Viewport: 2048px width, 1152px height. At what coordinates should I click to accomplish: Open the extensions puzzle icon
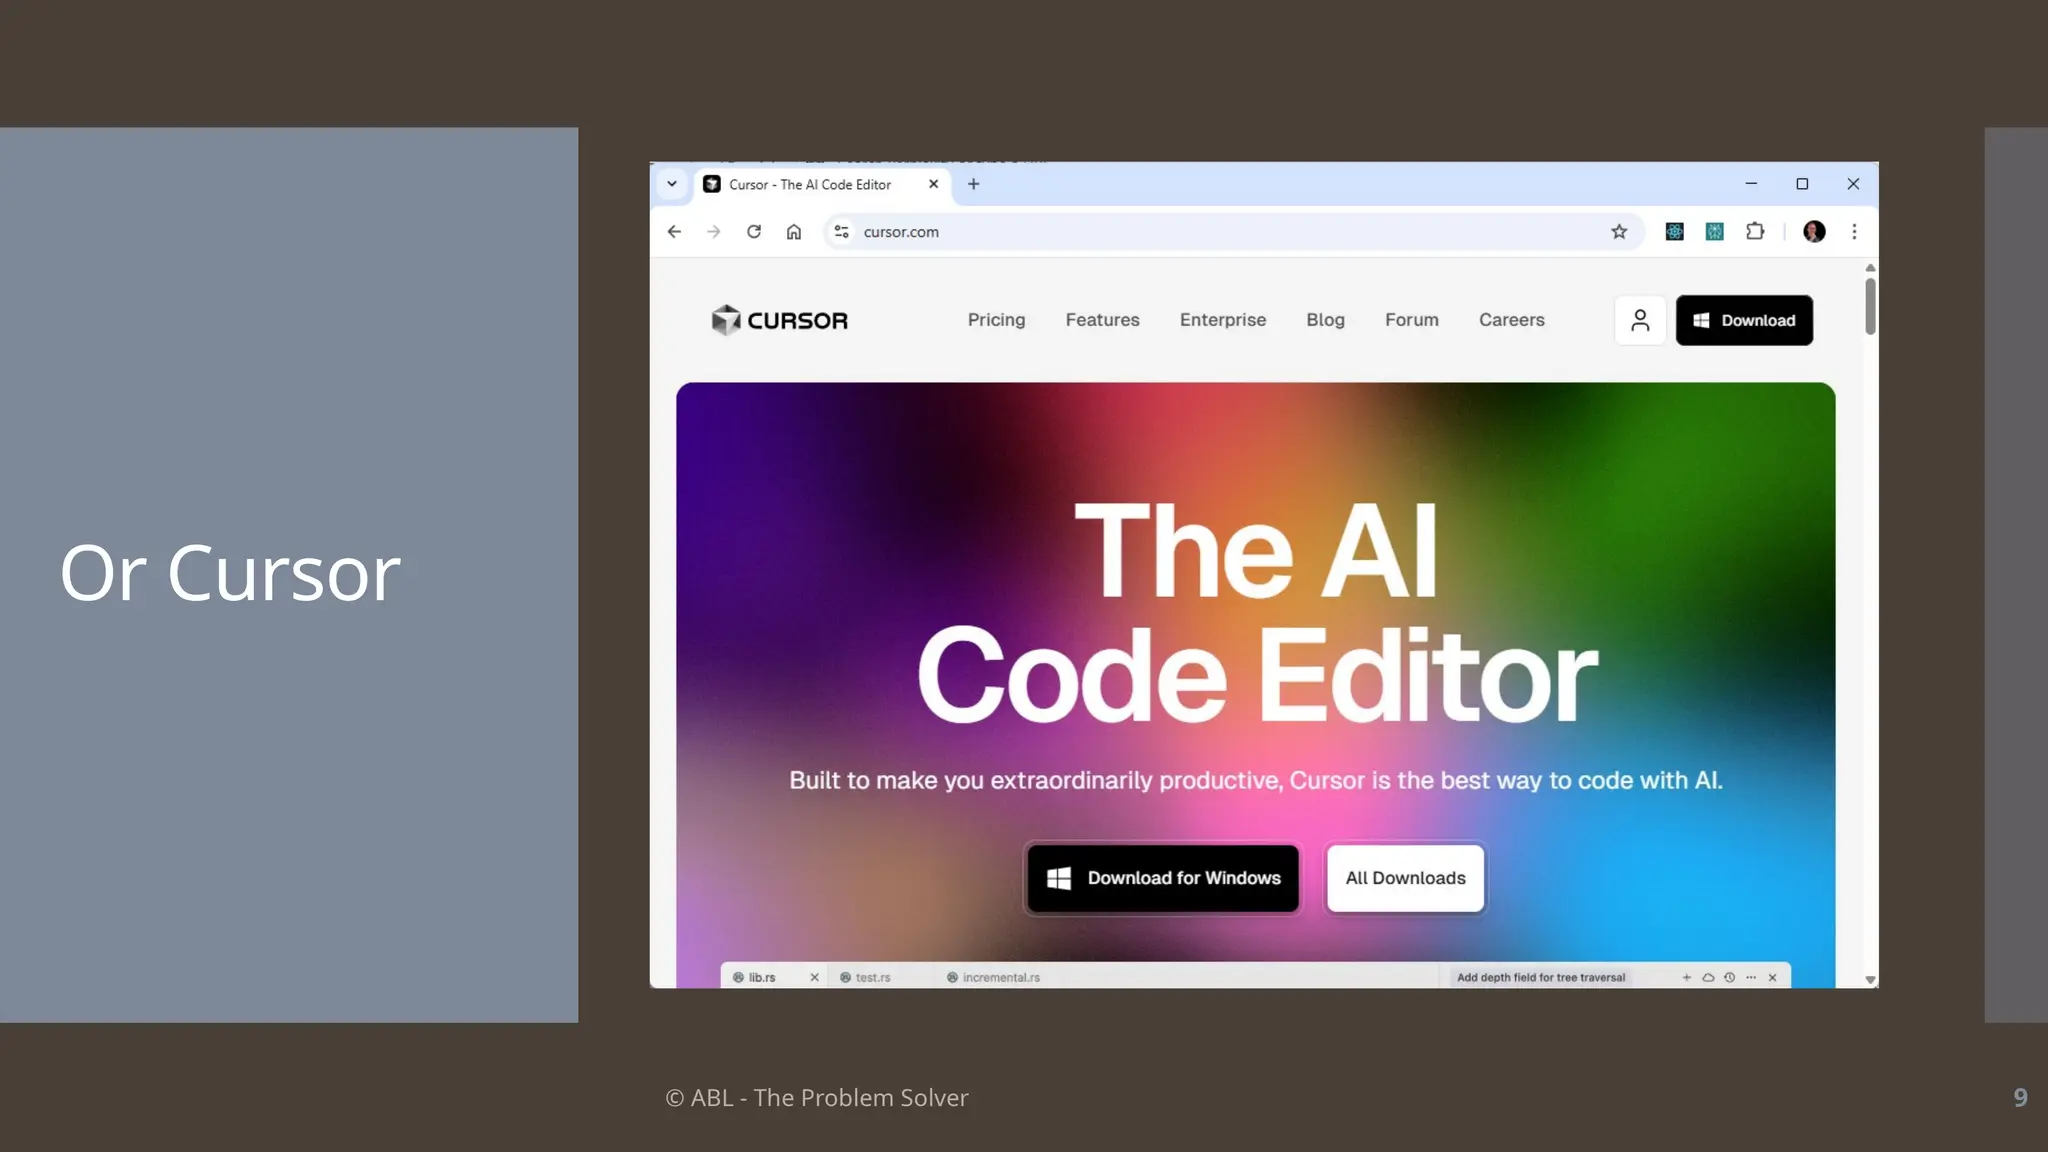(1755, 232)
